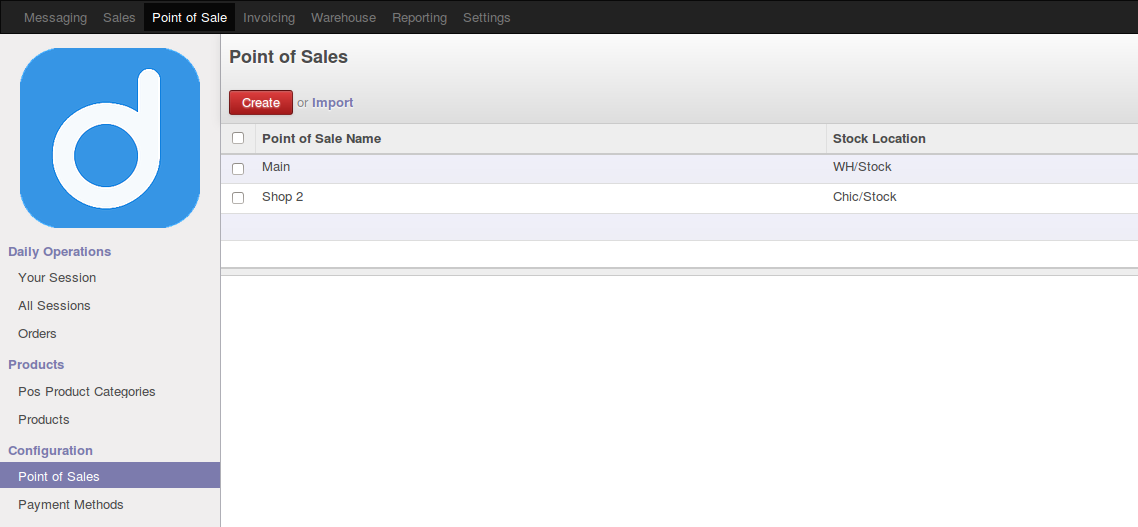Click the Point of Sales page title
Image resolution: width=1138 pixels, height=527 pixels.
point(288,57)
